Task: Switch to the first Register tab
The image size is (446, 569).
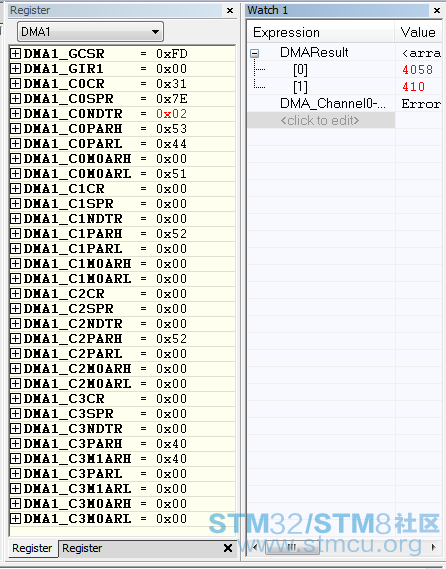Action: (x=32, y=548)
